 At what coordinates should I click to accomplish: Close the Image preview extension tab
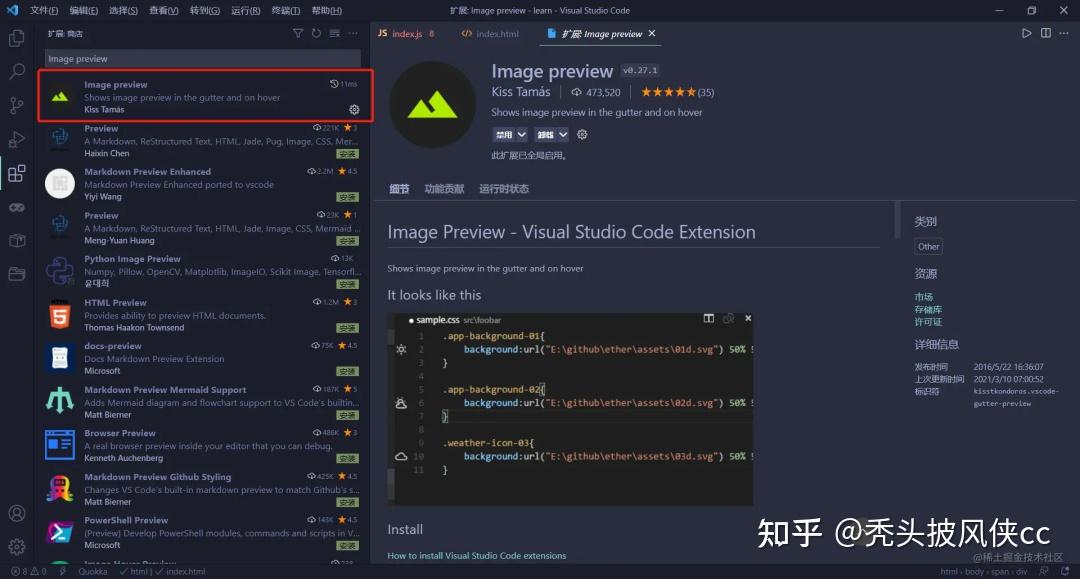click(652, 33)
